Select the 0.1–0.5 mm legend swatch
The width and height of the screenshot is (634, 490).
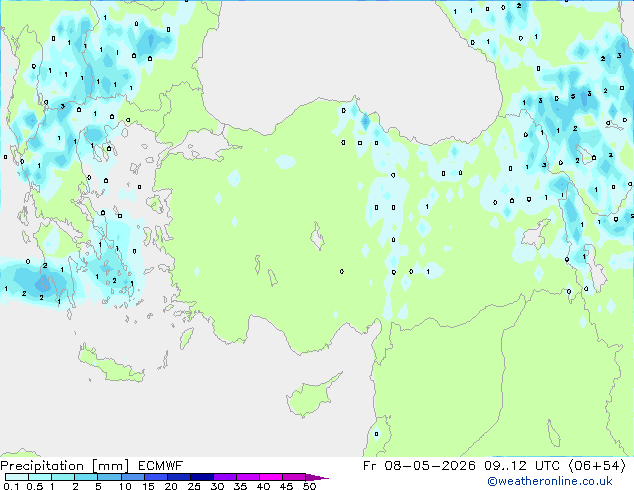coord(17,477)
